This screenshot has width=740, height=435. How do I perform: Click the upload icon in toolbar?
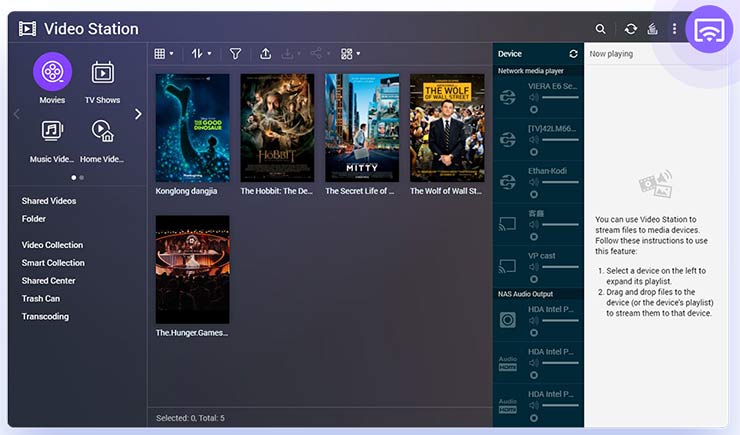[x=265, y=54]
